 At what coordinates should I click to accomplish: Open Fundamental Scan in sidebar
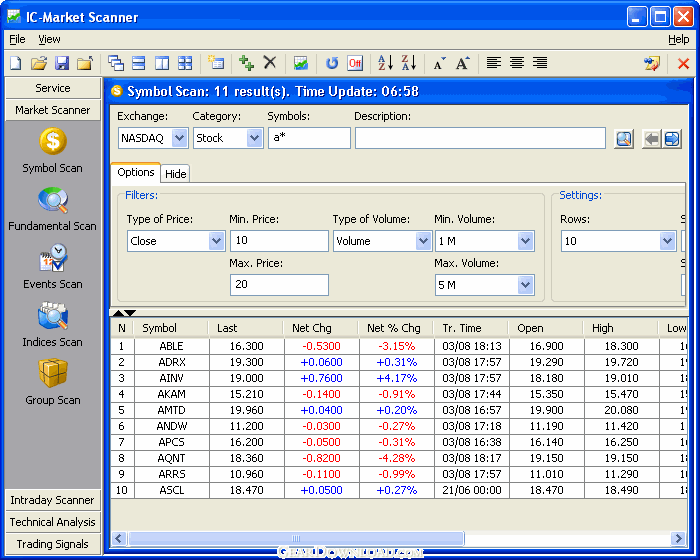pyautogui.click(x=53, y=209)
